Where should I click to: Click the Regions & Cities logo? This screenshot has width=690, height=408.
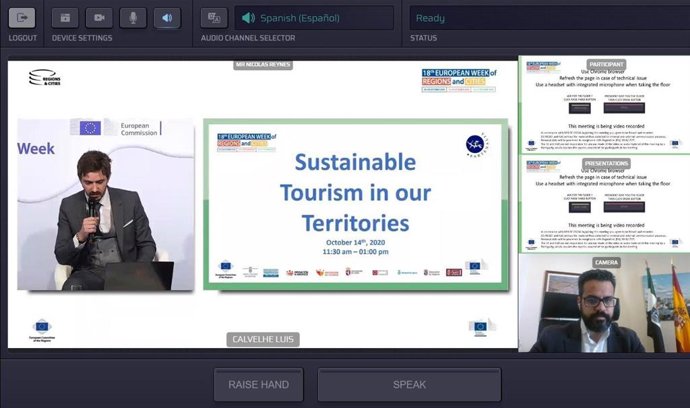click(x=44, y=77)
